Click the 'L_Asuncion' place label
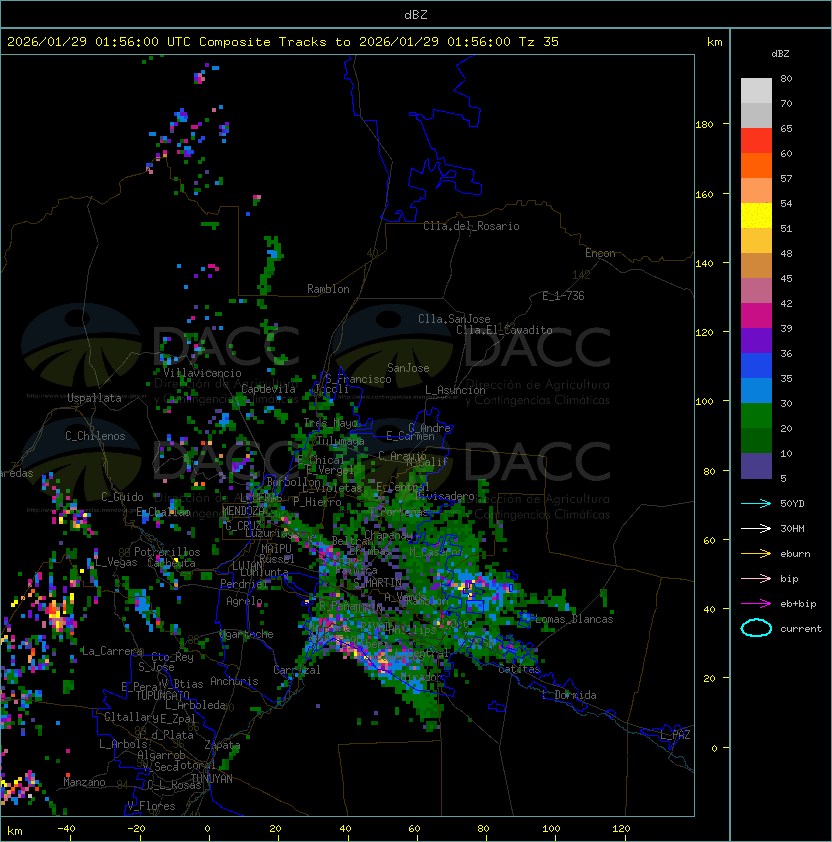This screenshot has width=832, height=842. [455, 390]
